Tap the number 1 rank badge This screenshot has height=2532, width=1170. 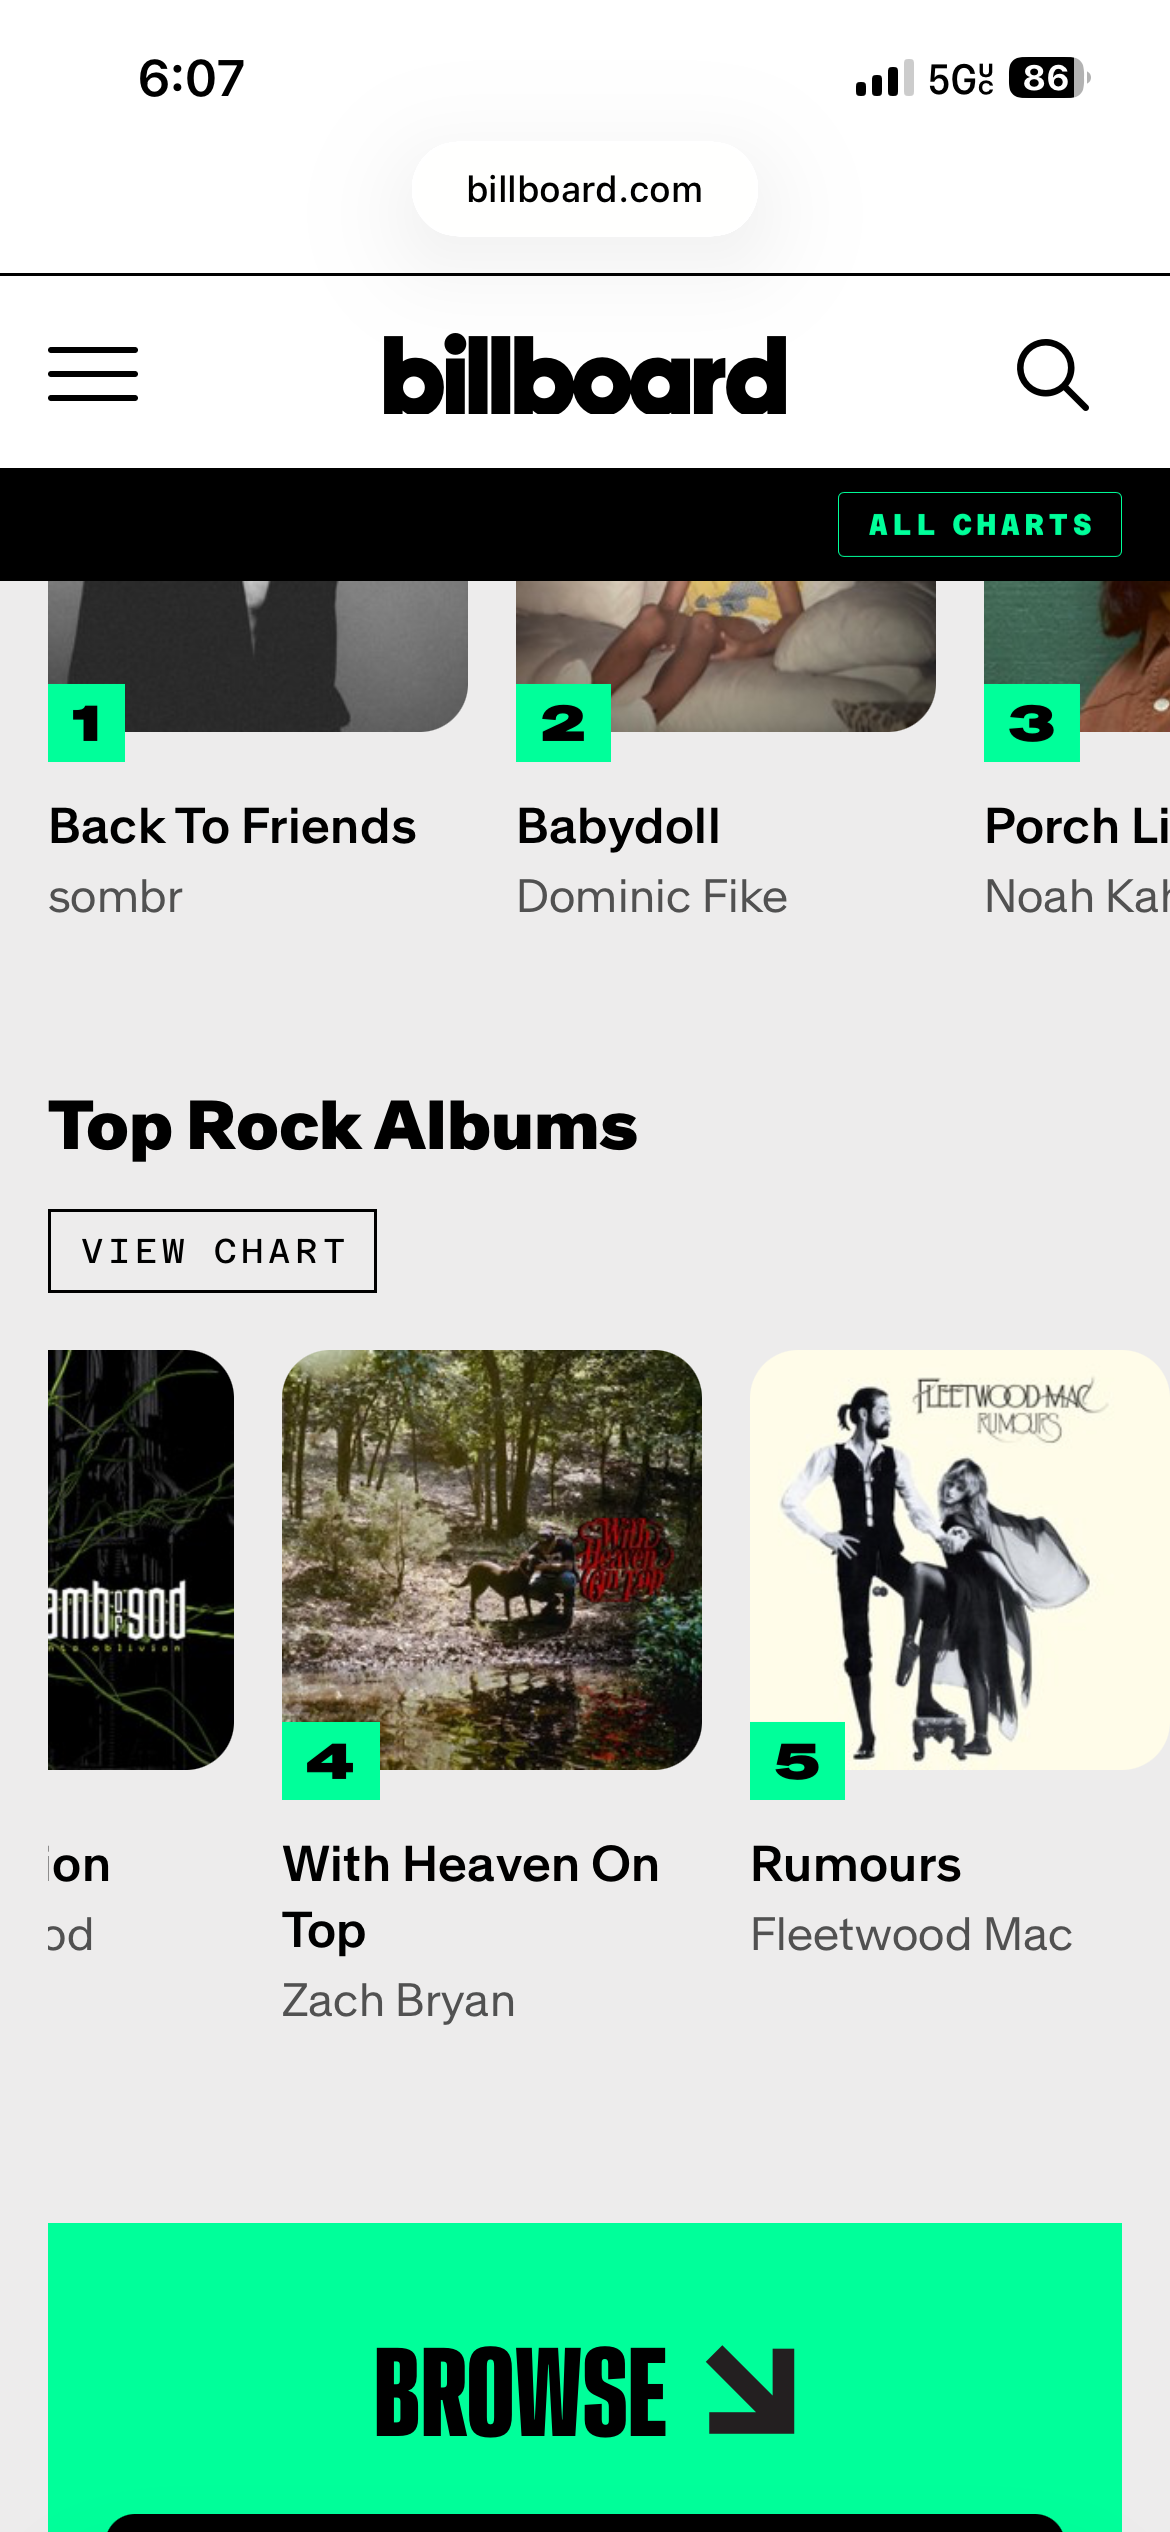86,723
